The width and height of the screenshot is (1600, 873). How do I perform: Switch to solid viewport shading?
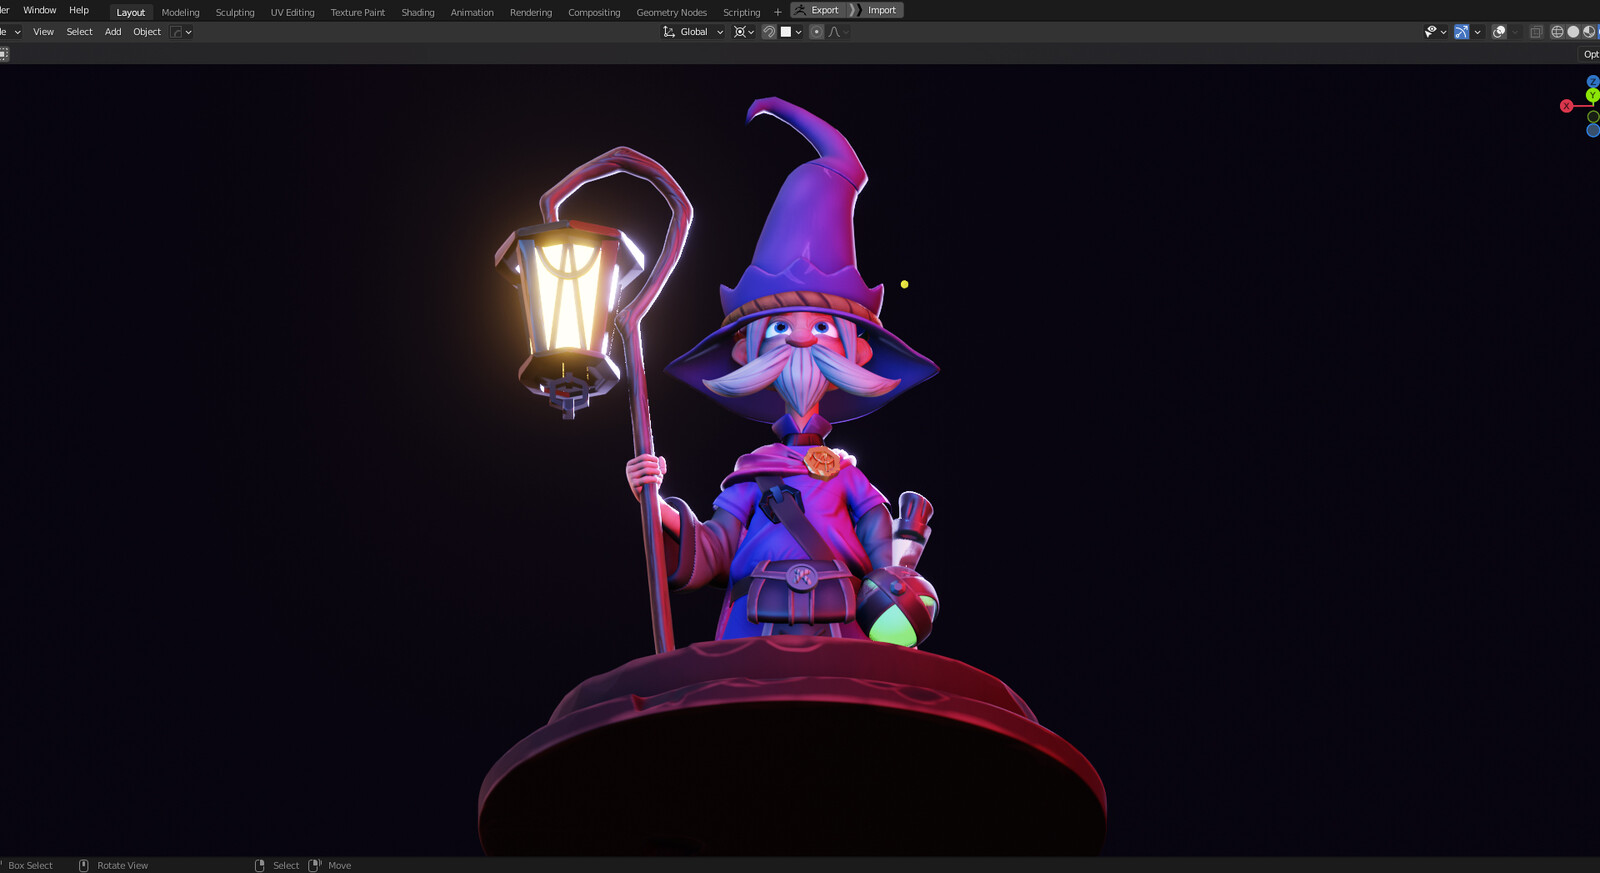[1573, 32]
